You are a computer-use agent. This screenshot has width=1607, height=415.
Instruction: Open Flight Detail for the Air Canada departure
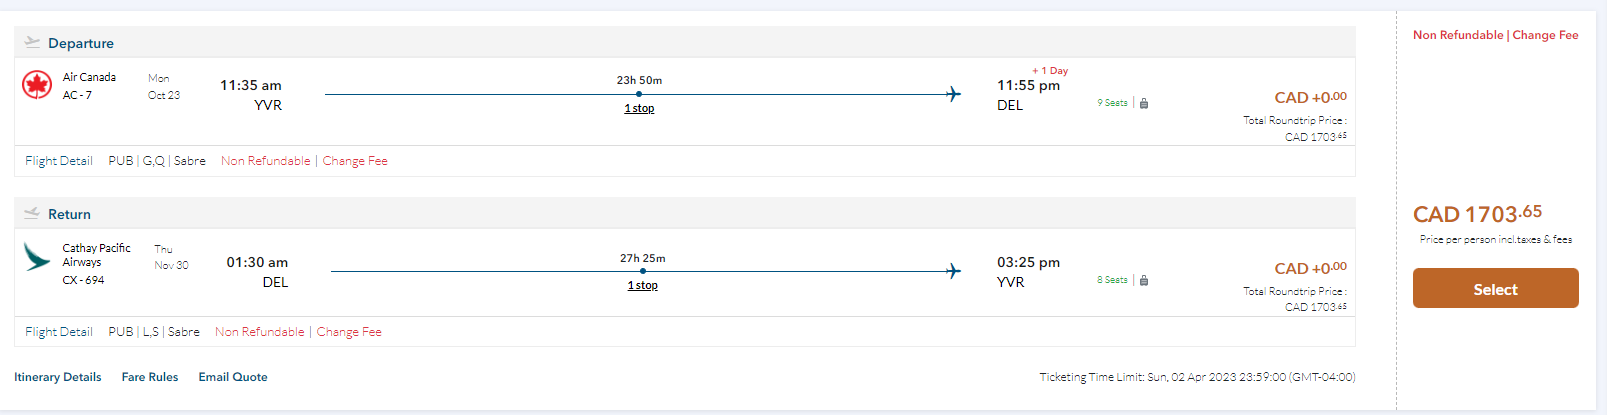point(59,161)
